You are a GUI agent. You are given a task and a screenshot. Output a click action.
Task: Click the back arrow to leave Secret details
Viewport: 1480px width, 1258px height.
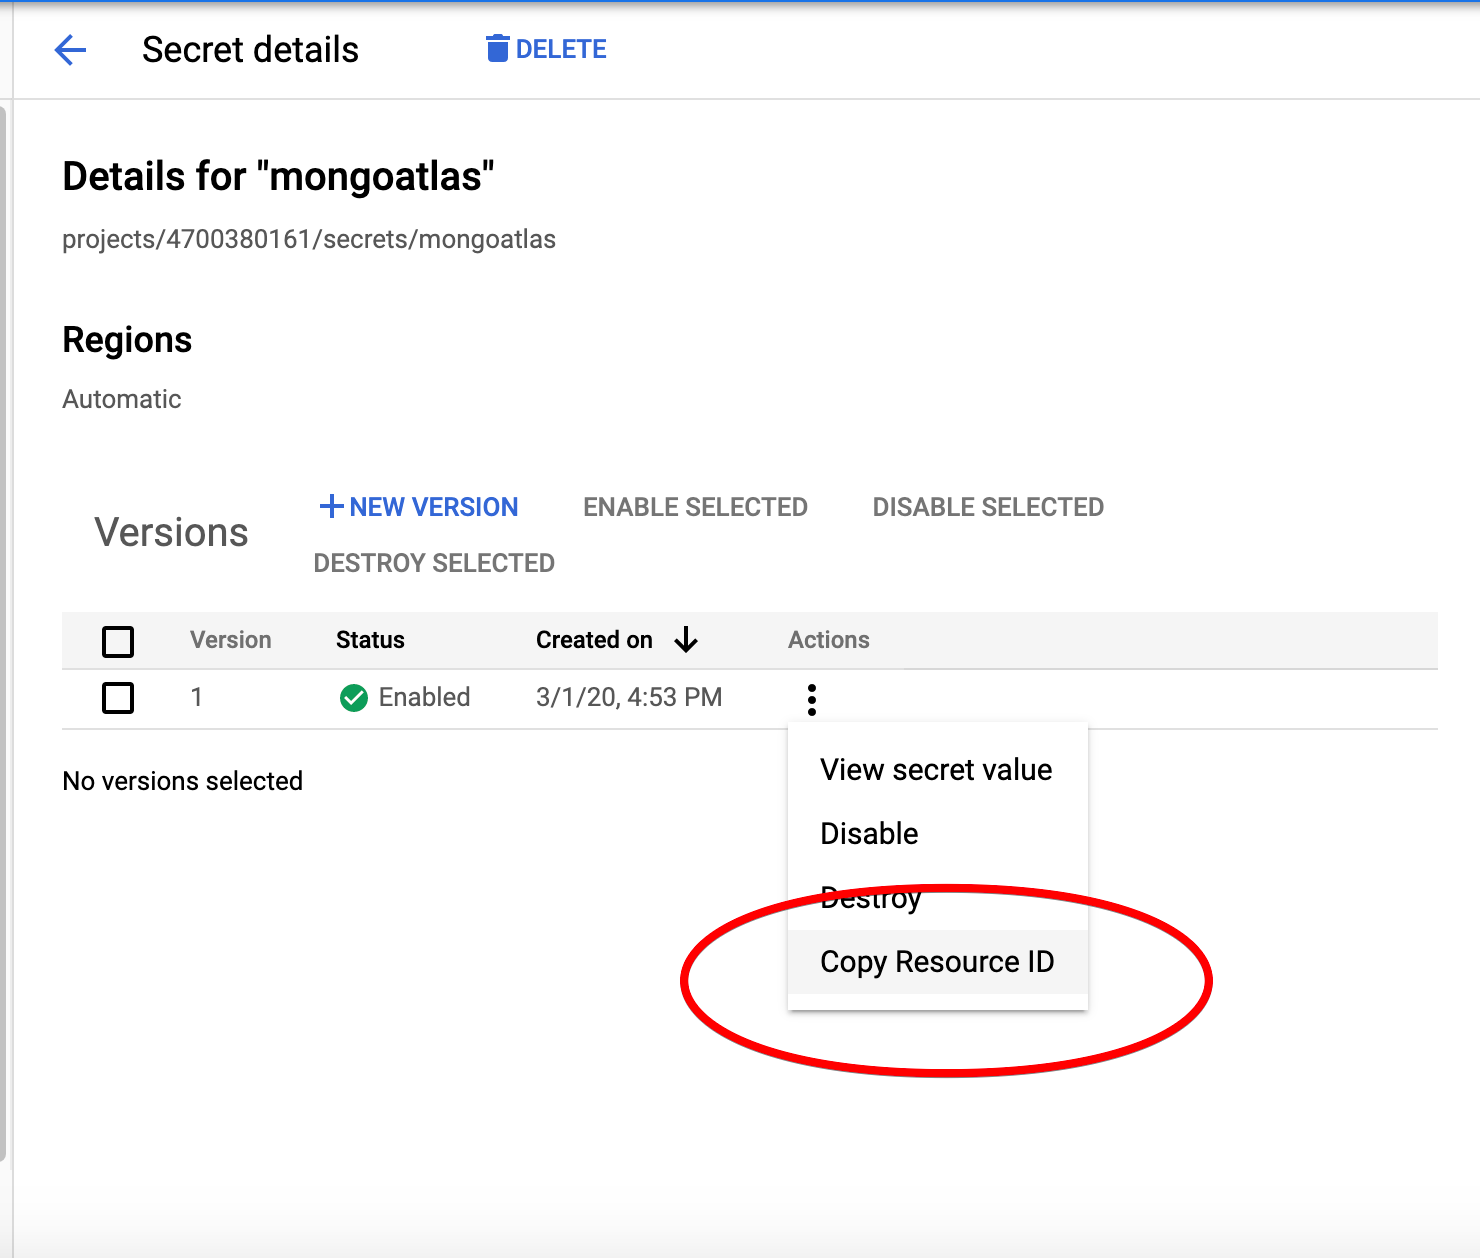[70, 50]
